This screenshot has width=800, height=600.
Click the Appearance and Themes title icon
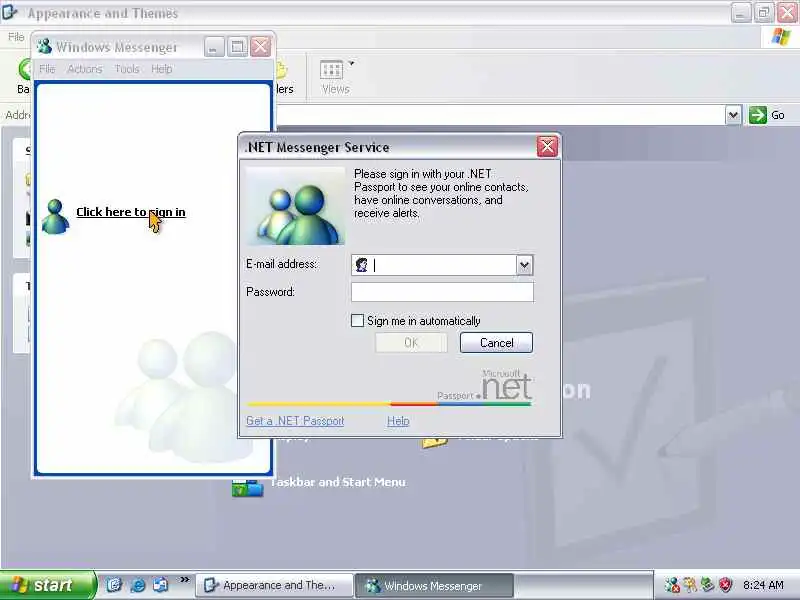(9, 12)
